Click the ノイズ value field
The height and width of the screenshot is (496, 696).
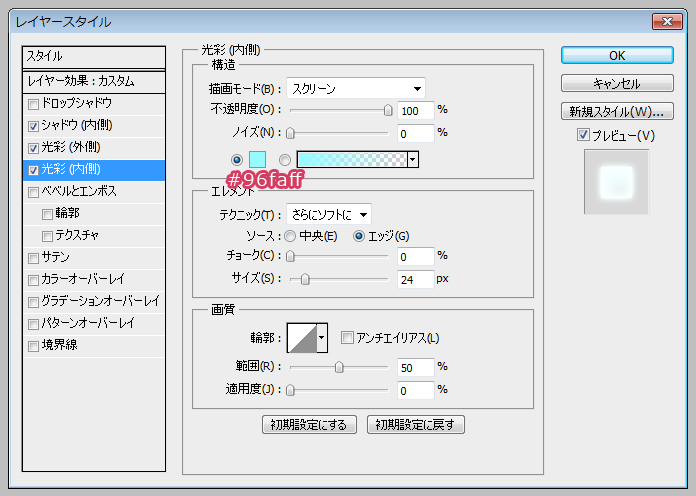(x=415, y=134)
